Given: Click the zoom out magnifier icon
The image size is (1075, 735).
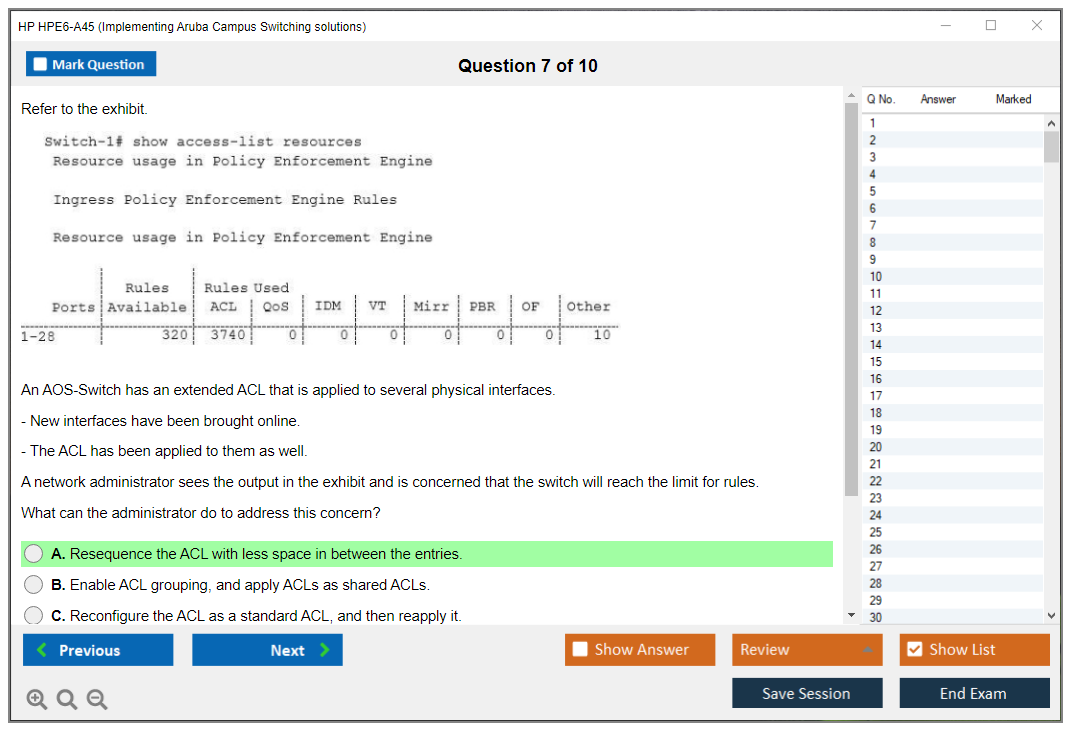Looking at the screenshot, I should [97, 700].
